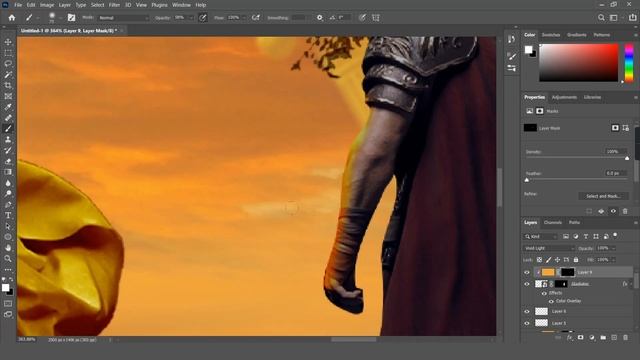
Task: Open the search icon at top right
Action: point(601,18)
